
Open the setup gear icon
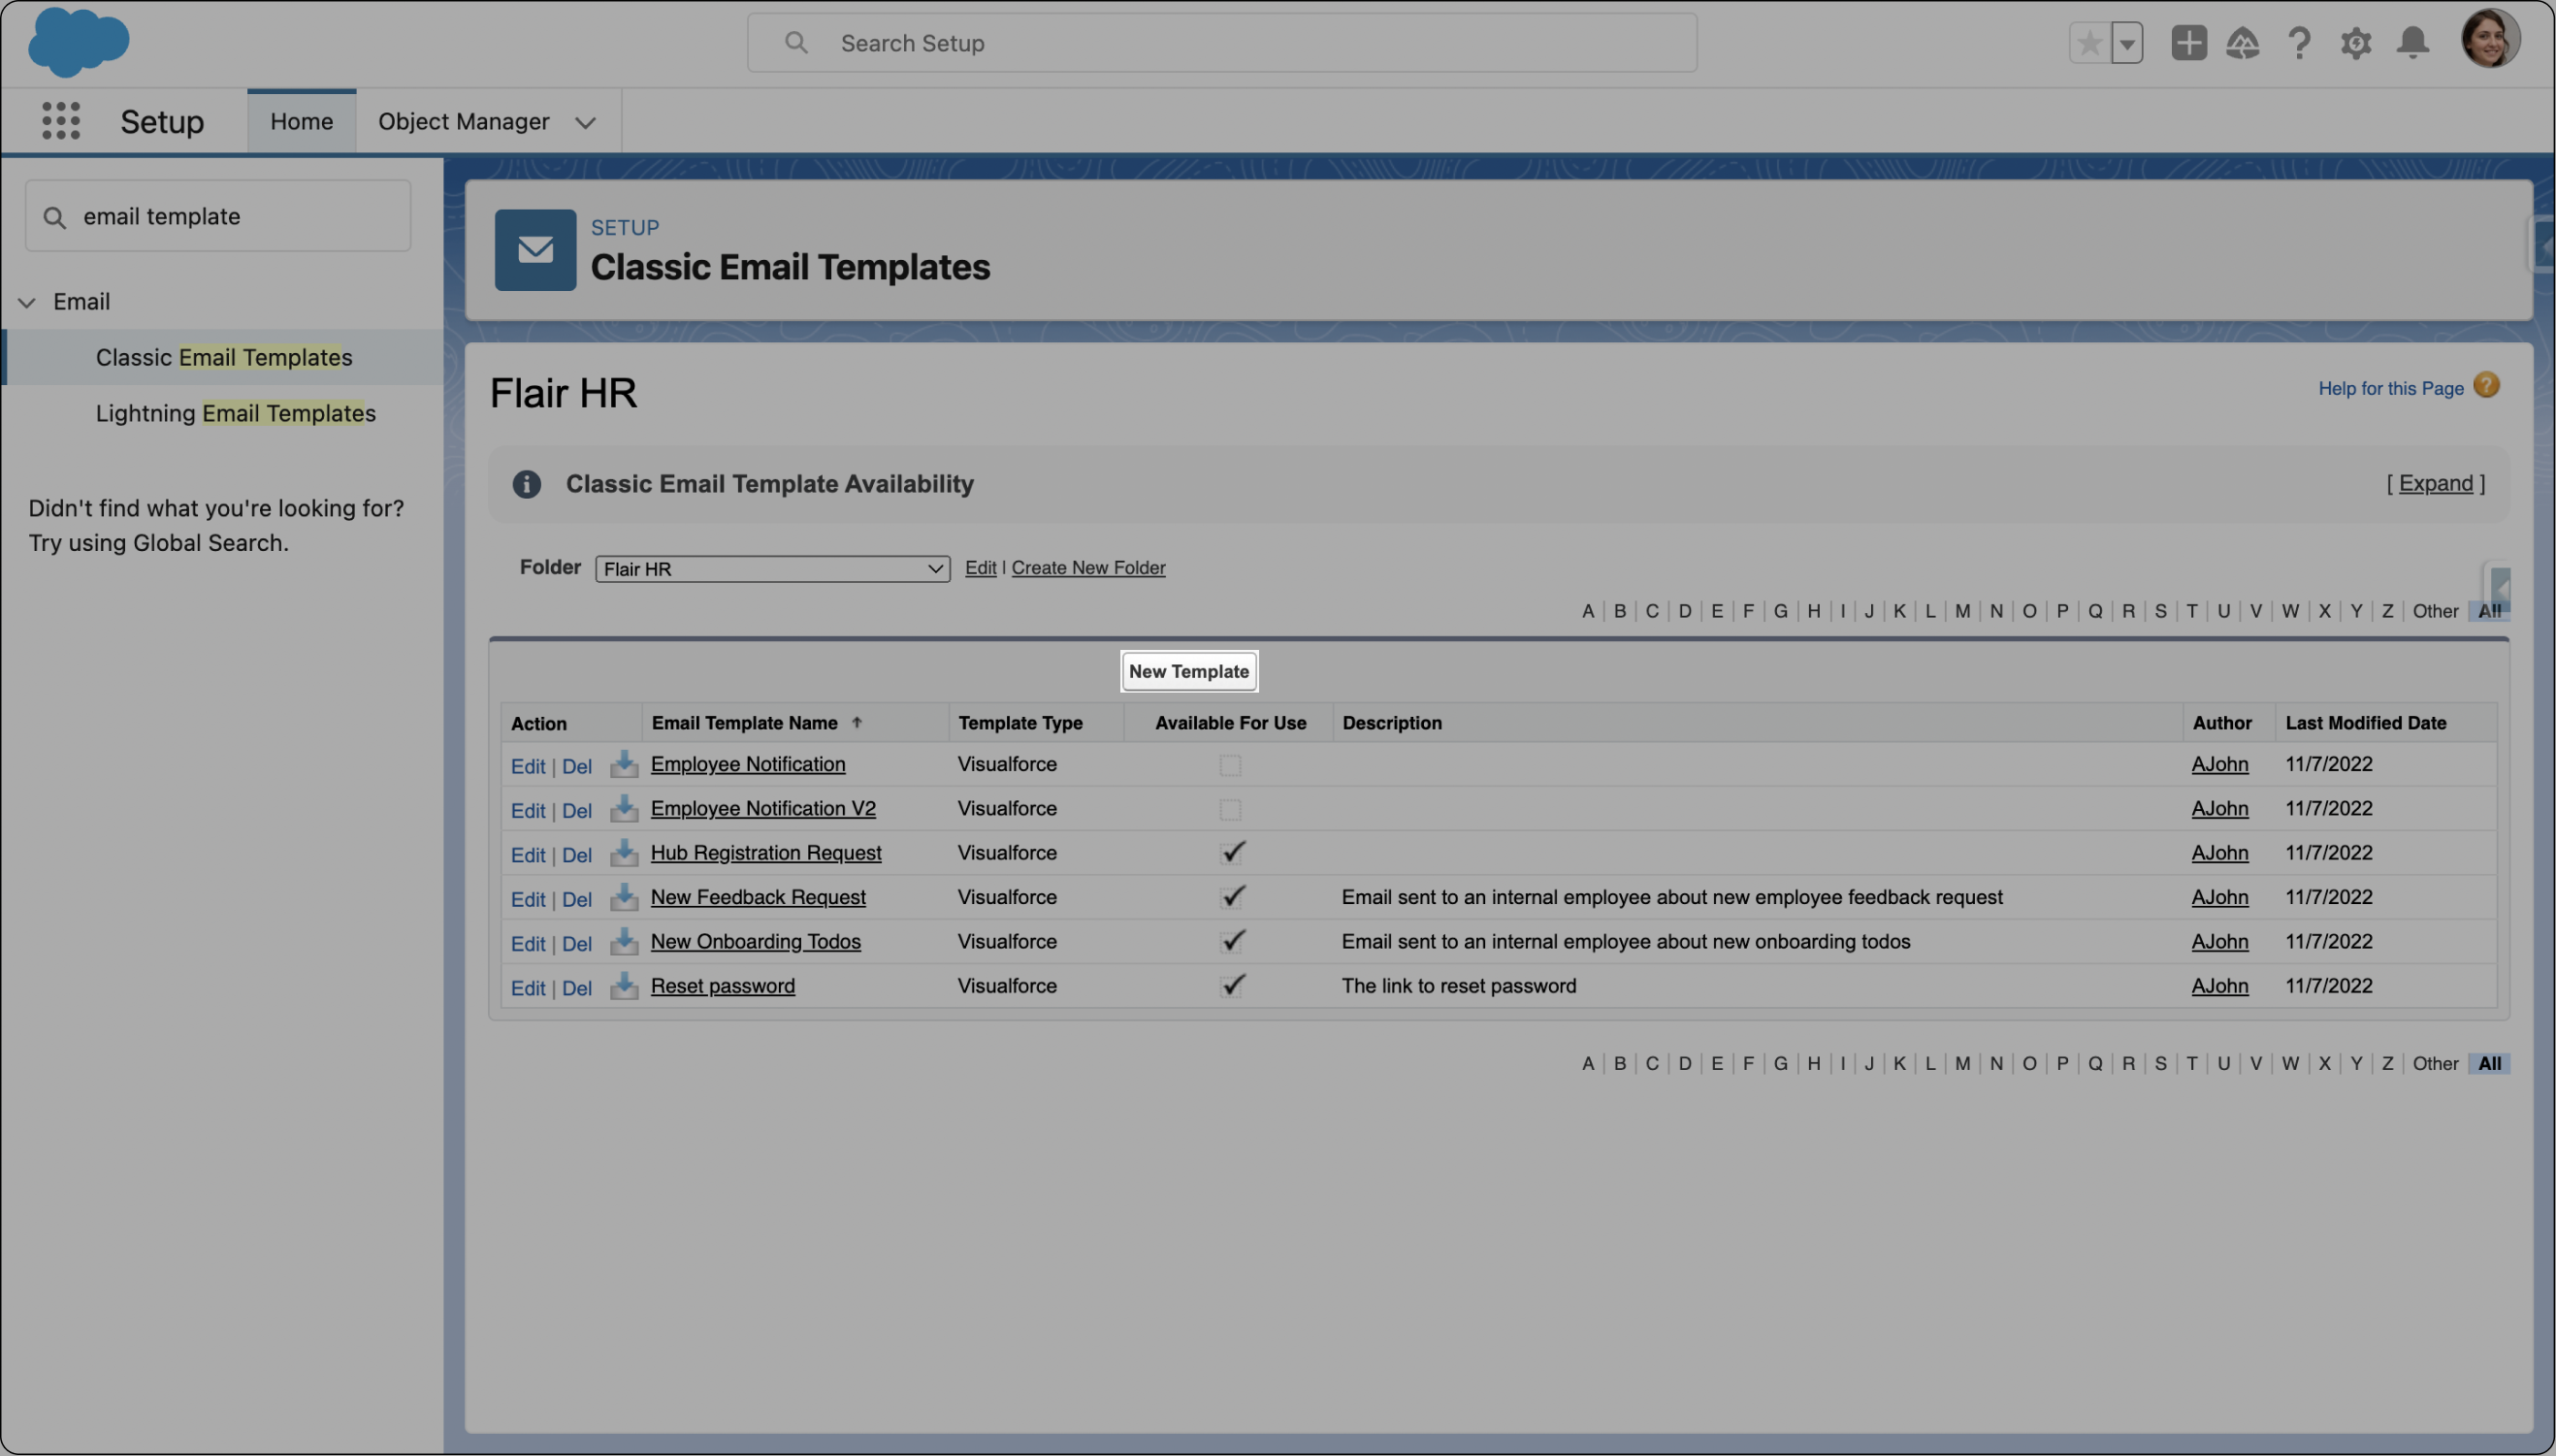(2355, 43)
